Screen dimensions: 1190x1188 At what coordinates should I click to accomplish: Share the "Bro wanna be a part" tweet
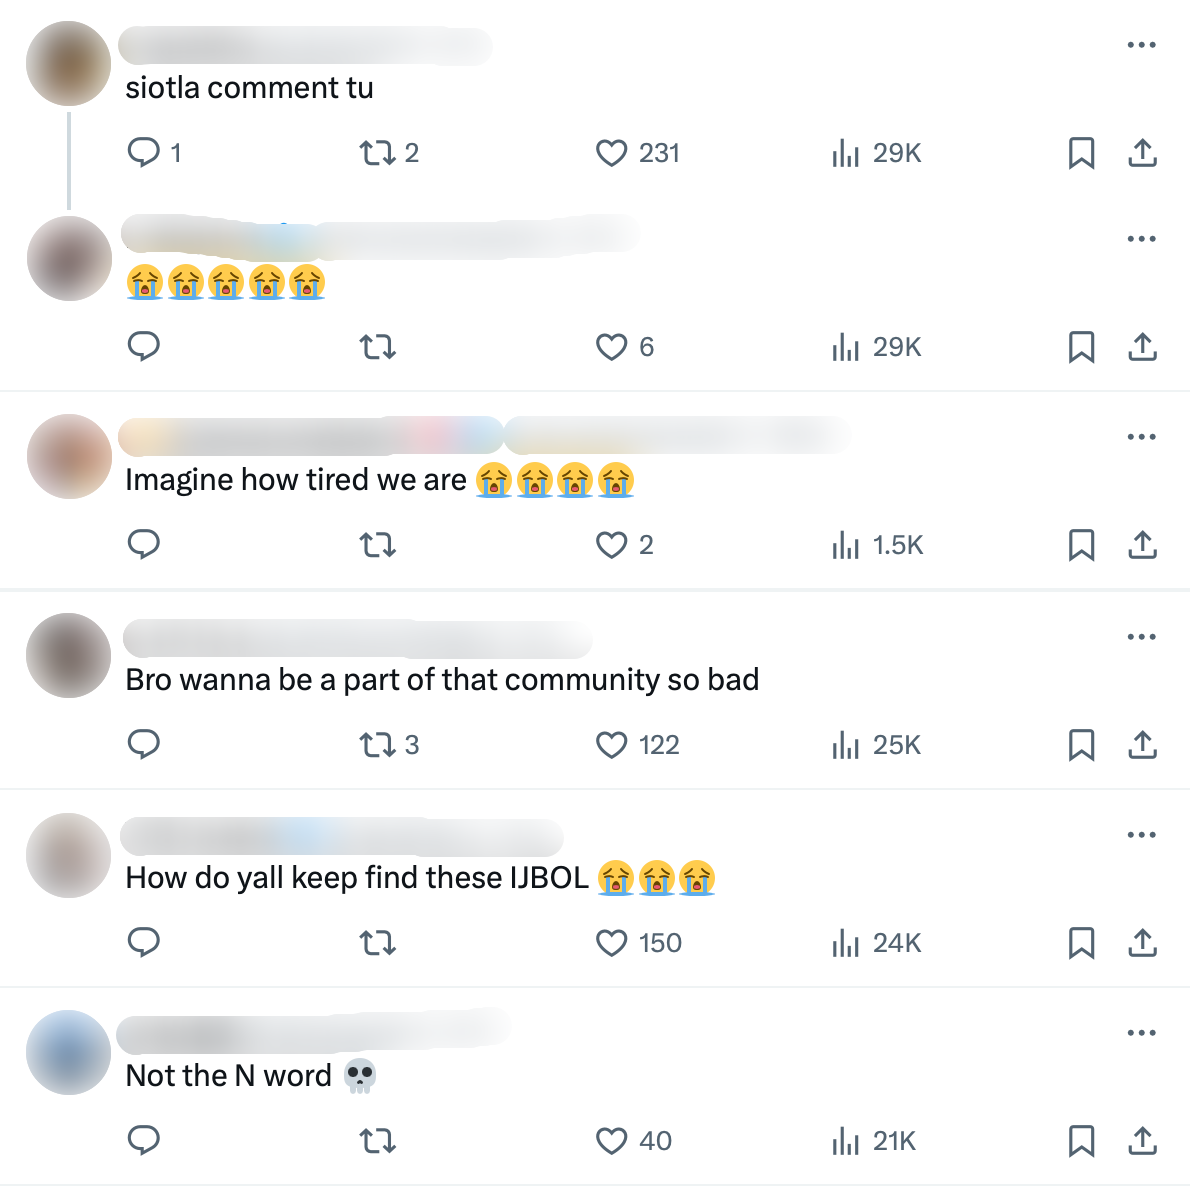tap(1141, 745)
